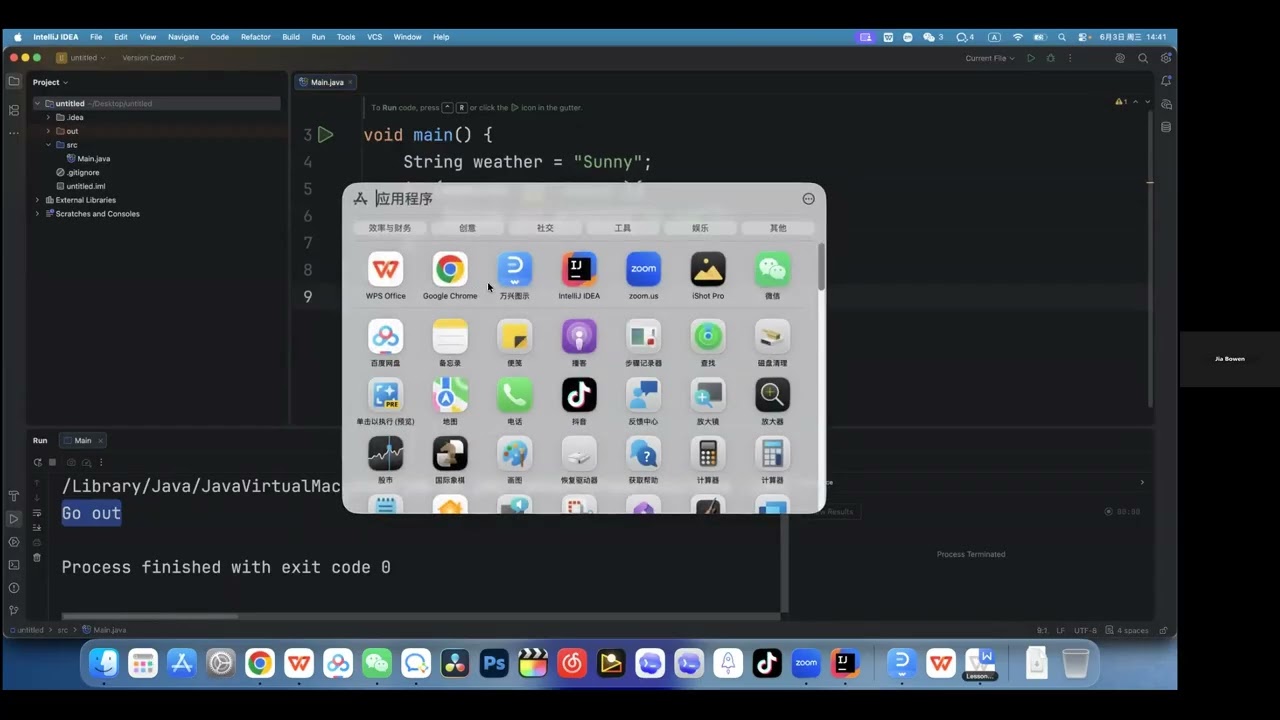
Task: Click the app launcher vertical scrollbar
Action: pyautogui.click(x=821, y=267)
